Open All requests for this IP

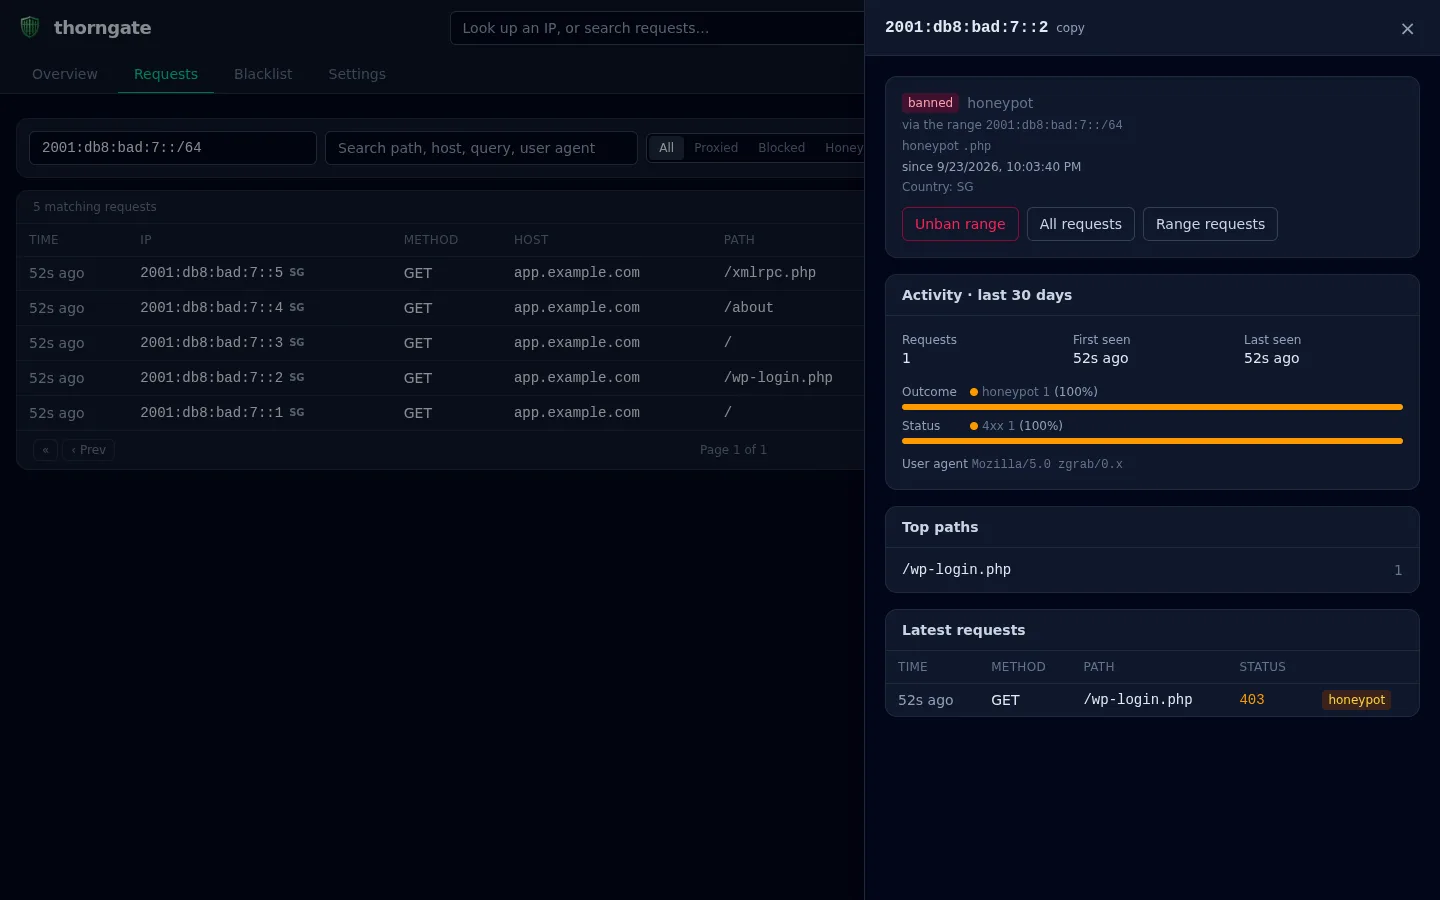pos(1081,224)
